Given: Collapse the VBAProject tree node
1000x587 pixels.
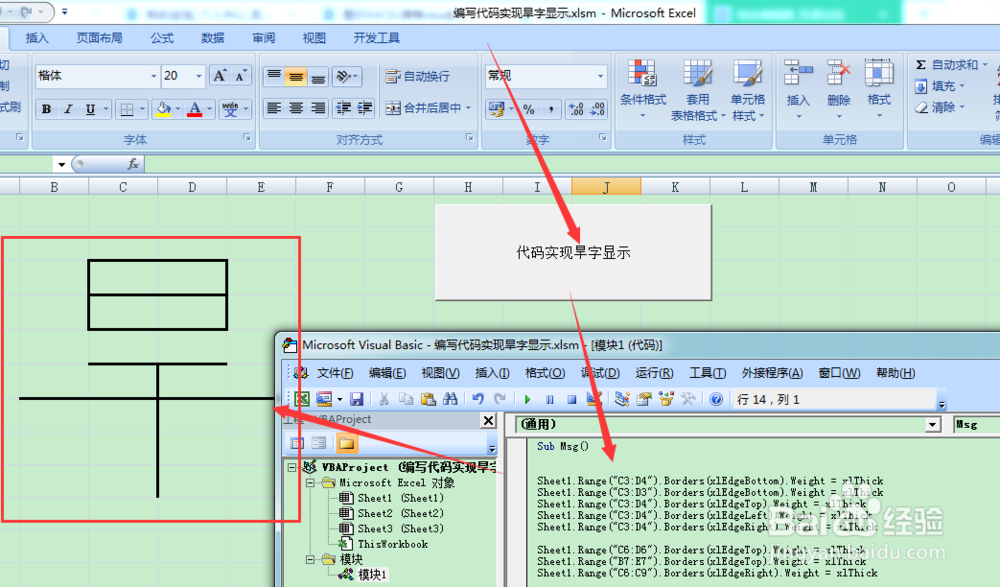Looking at the screenshot, I should 291,467.
